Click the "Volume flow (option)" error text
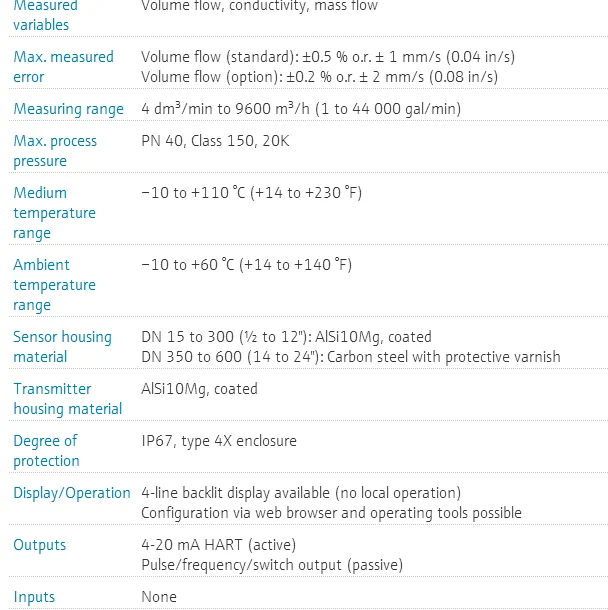The height and width of the screenshot is (610, 608). [319, 77]
